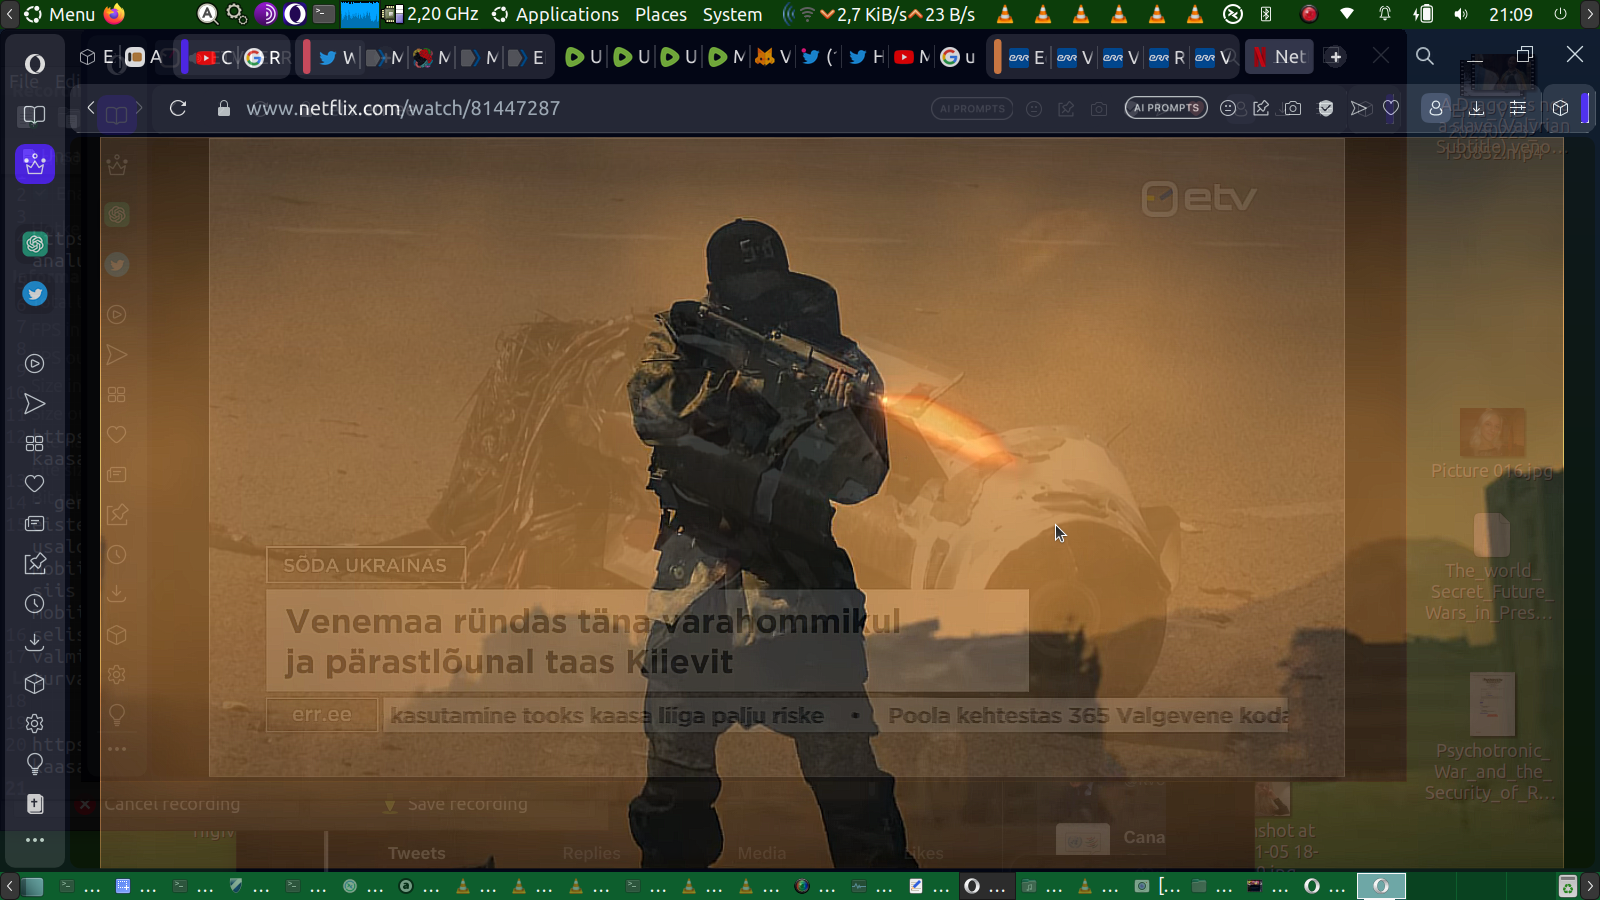1600x900 pixels.
Task: Click the red record indicator in tray
Action: point(1308,14)
